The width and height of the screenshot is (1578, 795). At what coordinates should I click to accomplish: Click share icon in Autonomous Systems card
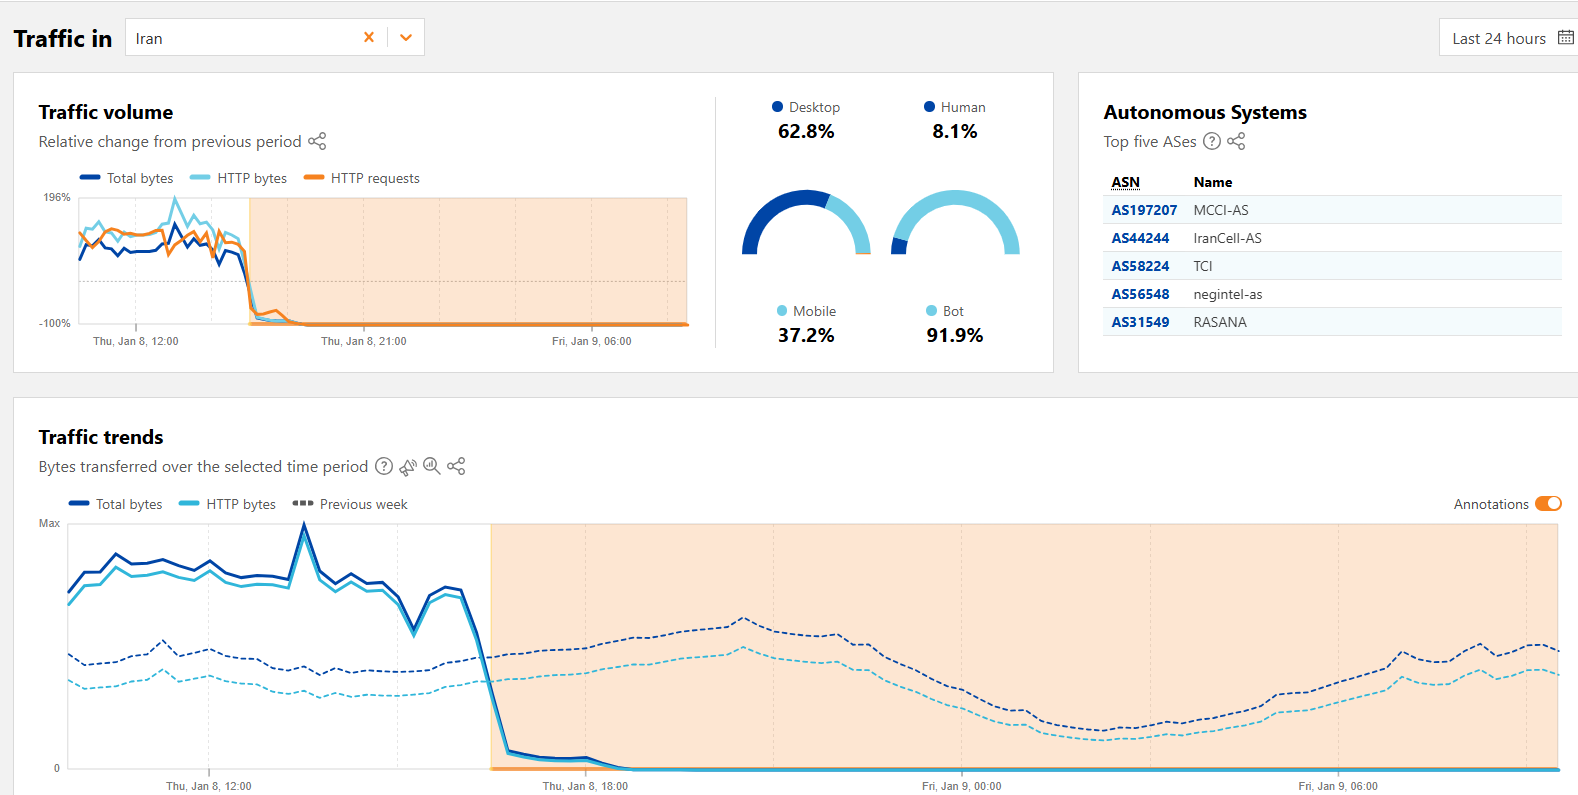click(1236, 141)
